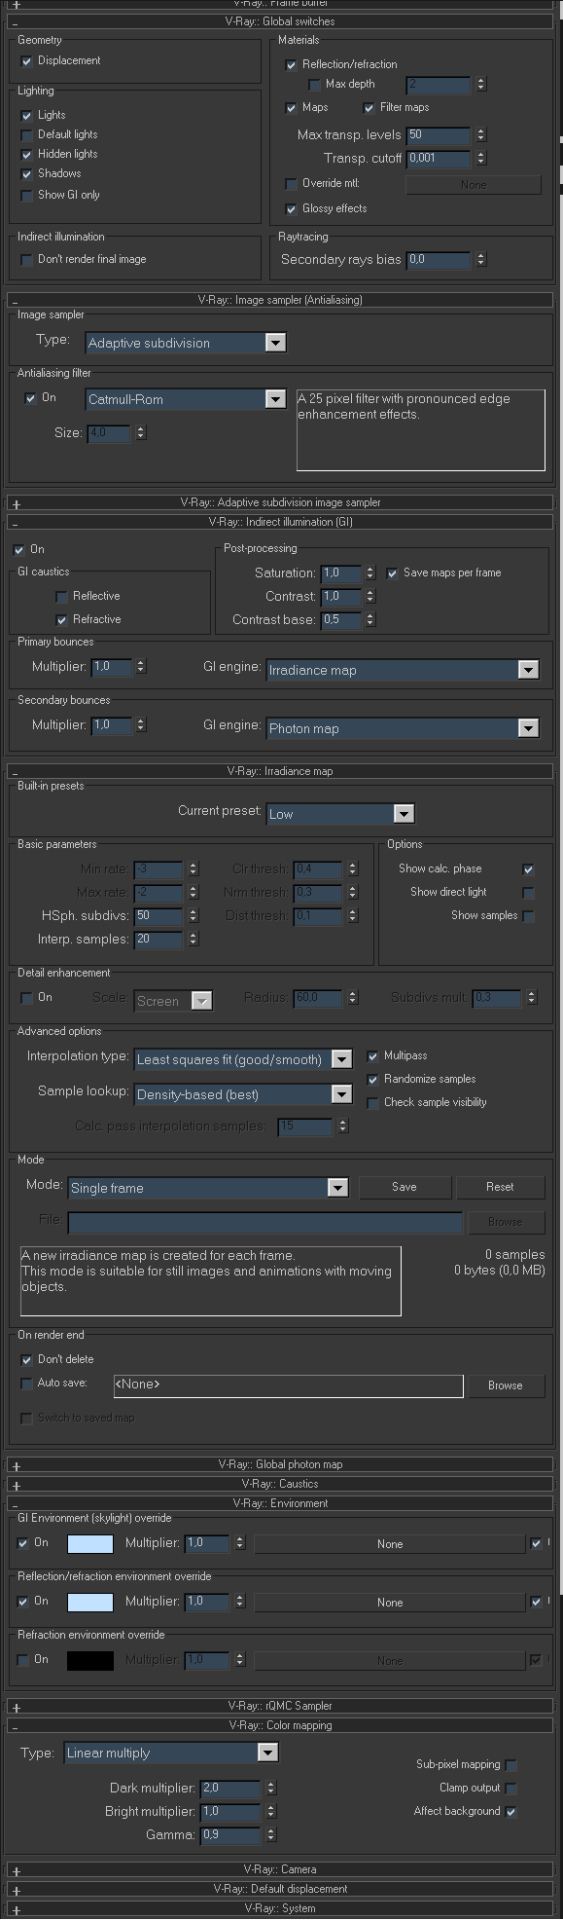Enable Check sample visibility
This screenshot has width=563, height=1920.
click(373, 1103)
